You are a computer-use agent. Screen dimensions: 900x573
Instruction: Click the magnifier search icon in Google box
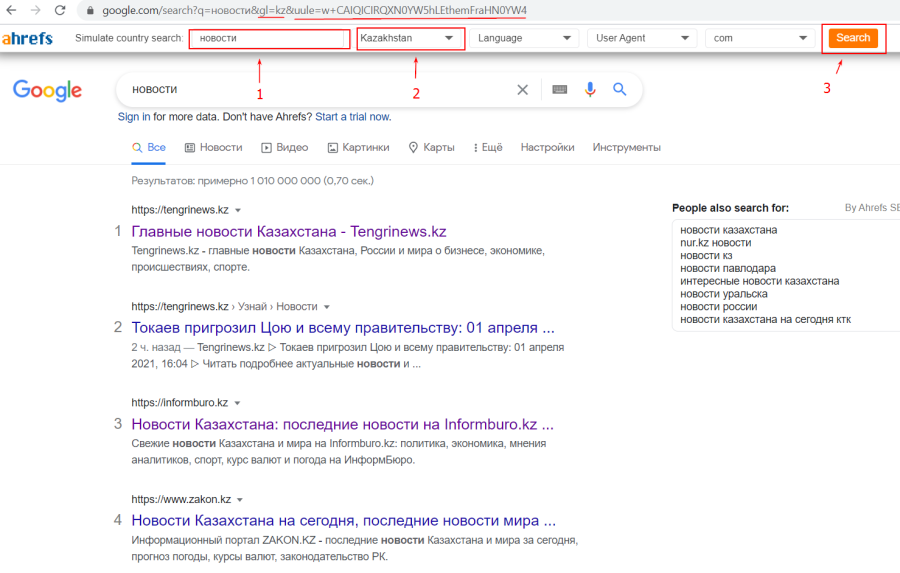click(619, 89)
